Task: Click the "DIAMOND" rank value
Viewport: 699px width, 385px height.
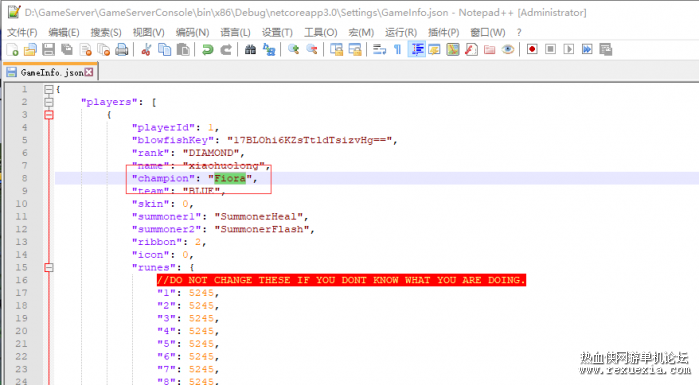Action: 211,153
